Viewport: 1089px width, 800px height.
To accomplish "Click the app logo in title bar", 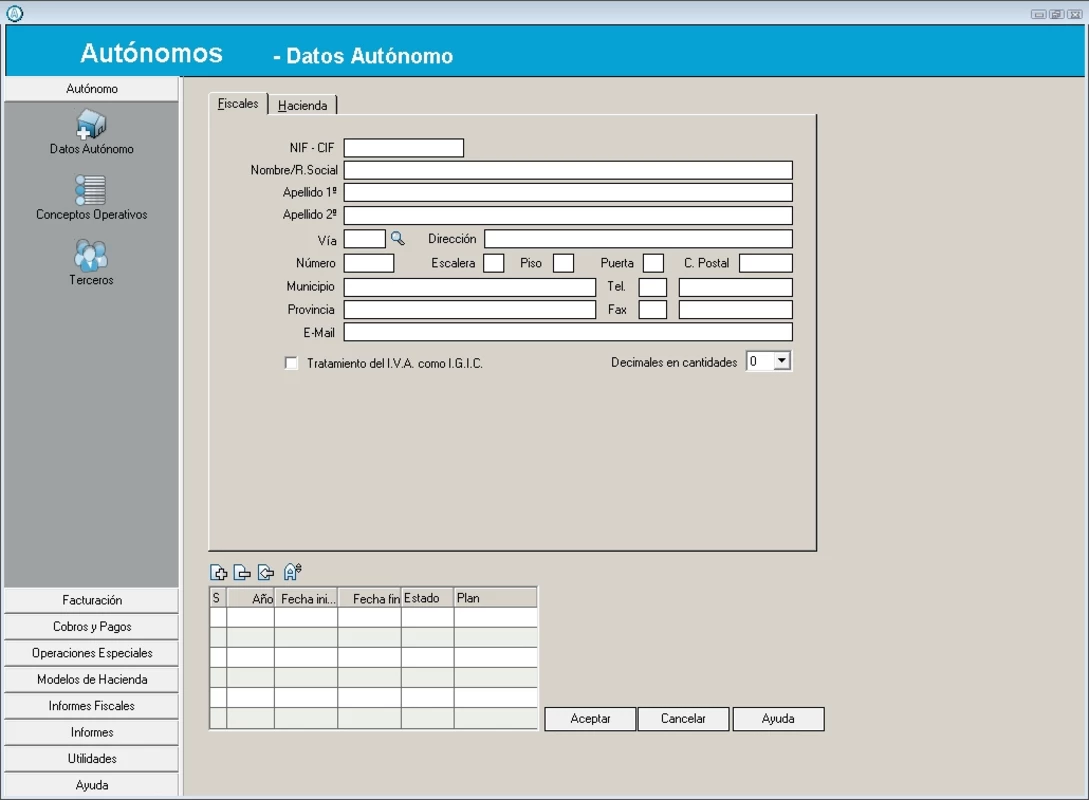I will pyautogui.click(x=15, y=13).
